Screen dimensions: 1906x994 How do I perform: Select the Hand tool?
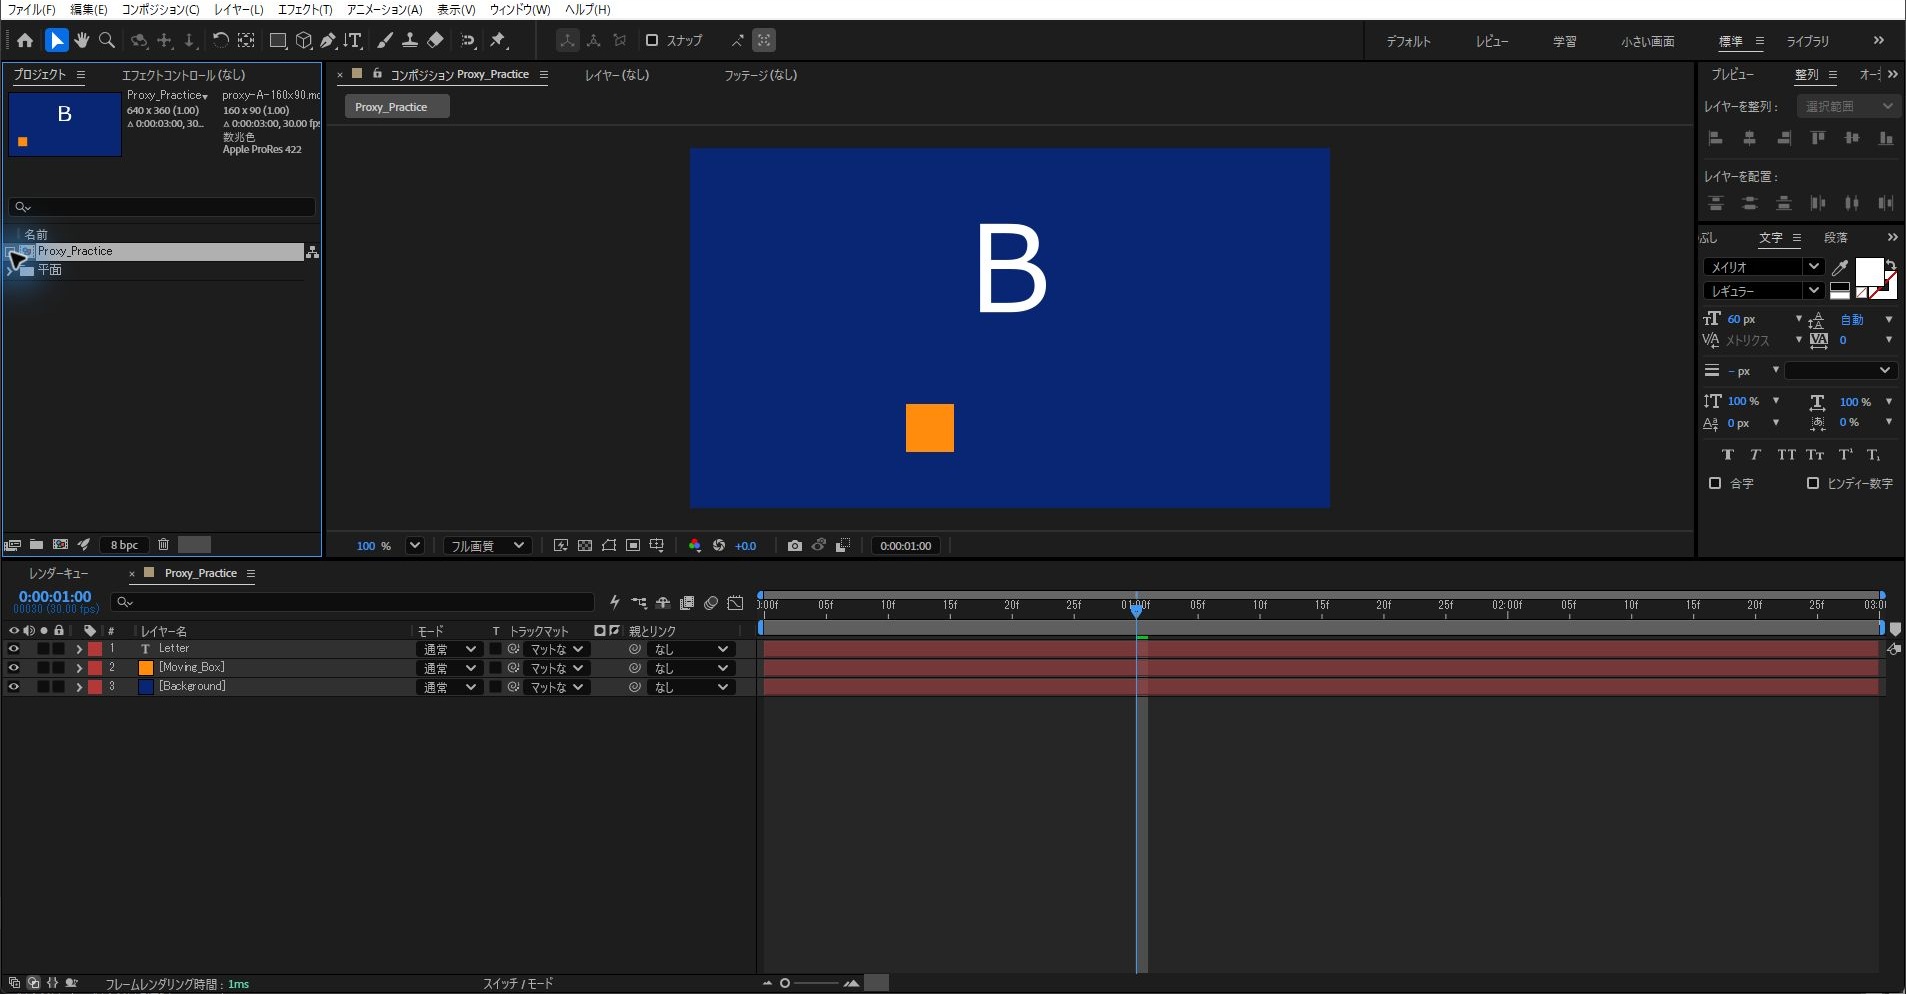pos(82,41)
